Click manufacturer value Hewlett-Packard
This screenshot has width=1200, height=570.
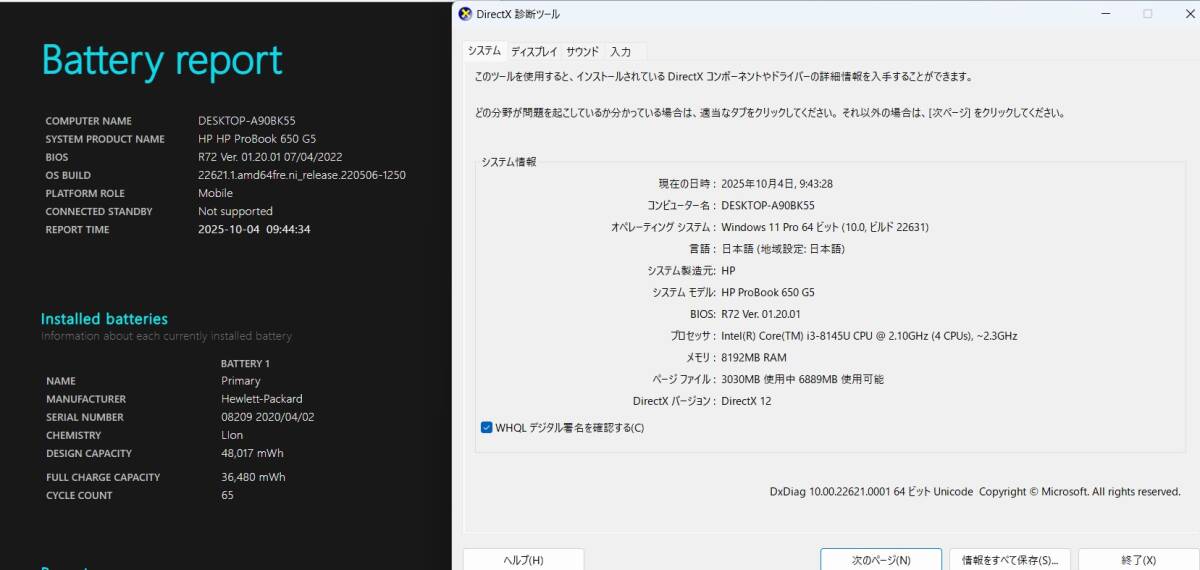[262, 399]
